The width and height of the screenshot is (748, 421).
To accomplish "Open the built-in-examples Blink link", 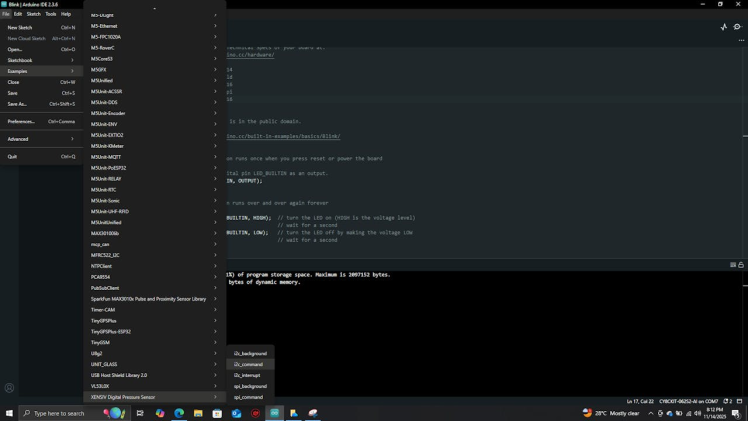I will coord(283,136).
